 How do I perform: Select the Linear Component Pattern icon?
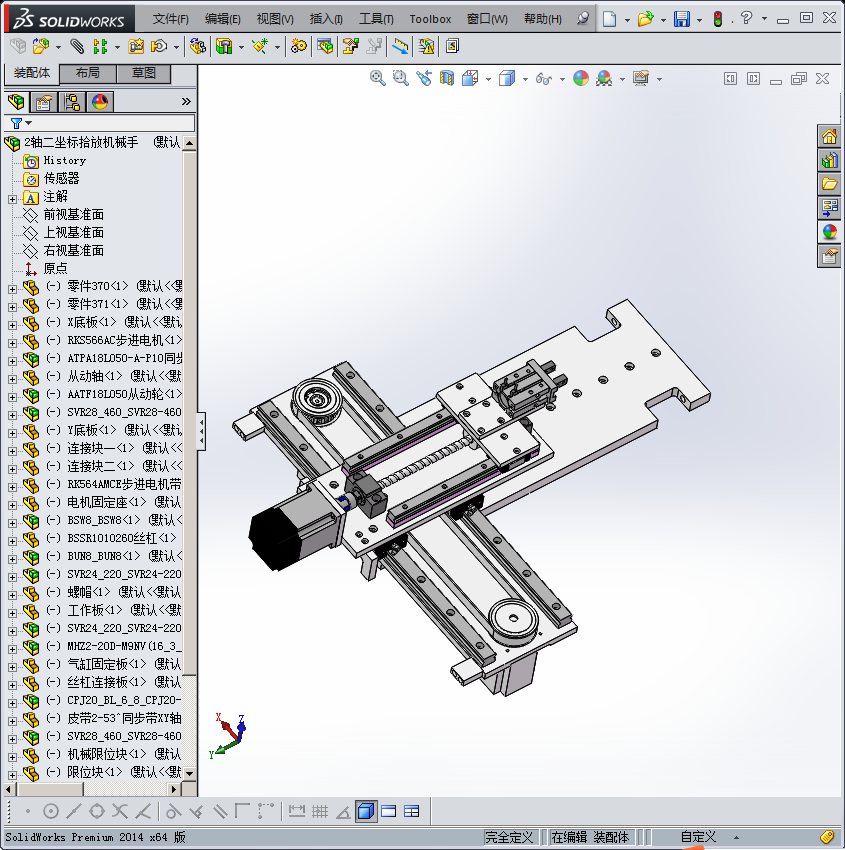click(100, 47)
